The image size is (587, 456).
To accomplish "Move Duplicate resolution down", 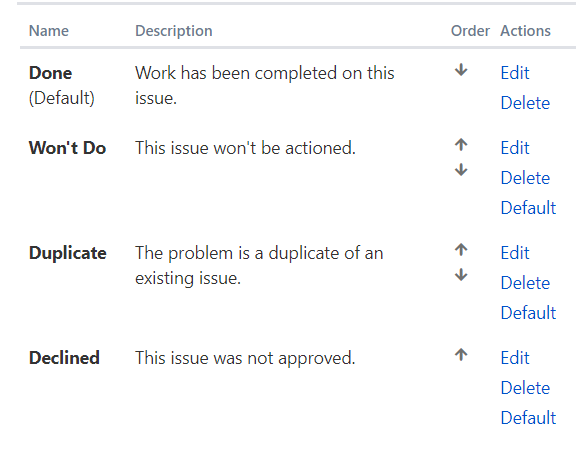I will coord(461,275).
